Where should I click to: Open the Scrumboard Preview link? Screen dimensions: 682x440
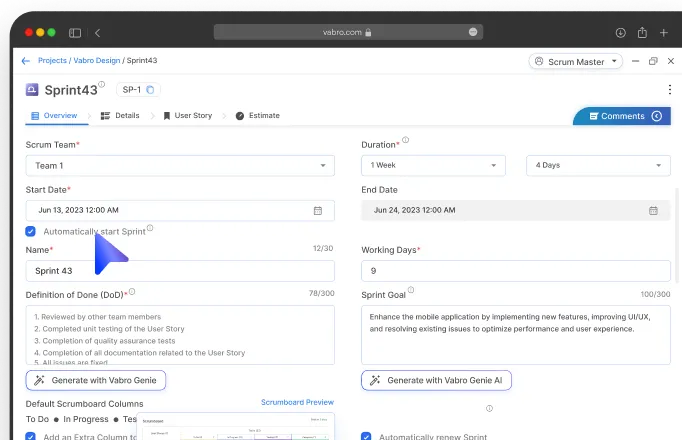[297, 402]
